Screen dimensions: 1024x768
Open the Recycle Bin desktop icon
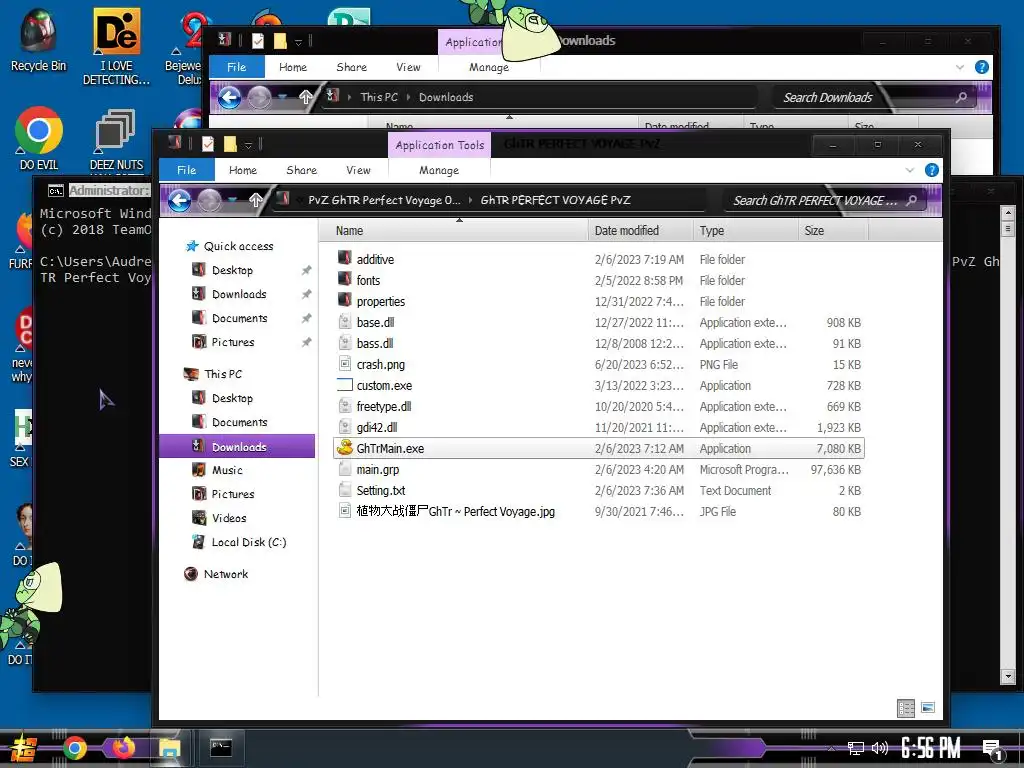point(38,40)
